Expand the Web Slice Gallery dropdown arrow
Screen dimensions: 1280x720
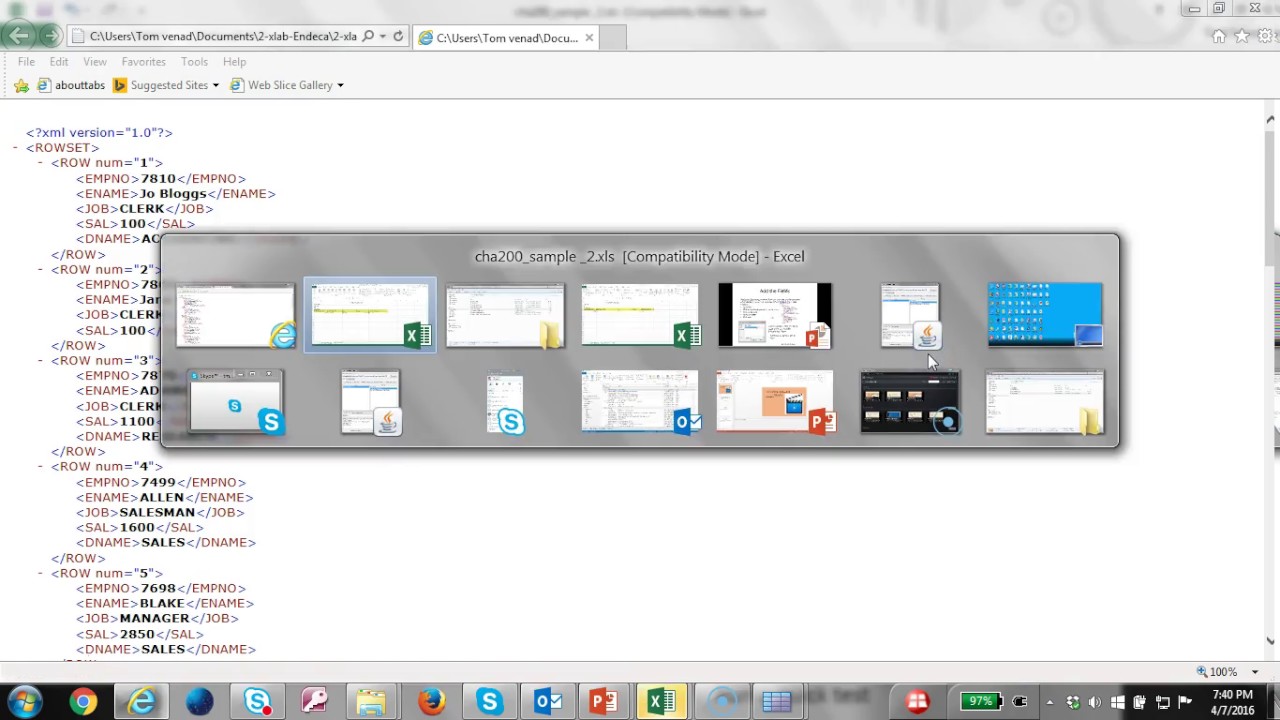(340, 86)
